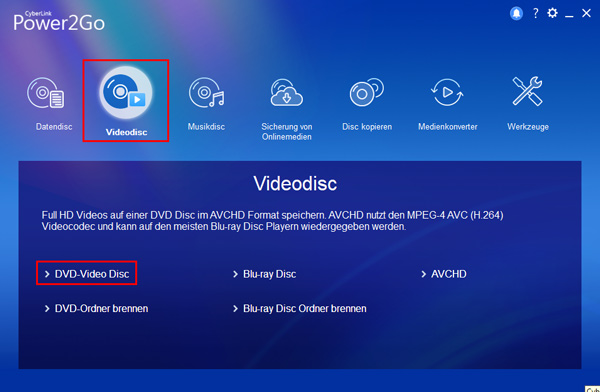Open the Musikdisc category icon

[207, 92]
